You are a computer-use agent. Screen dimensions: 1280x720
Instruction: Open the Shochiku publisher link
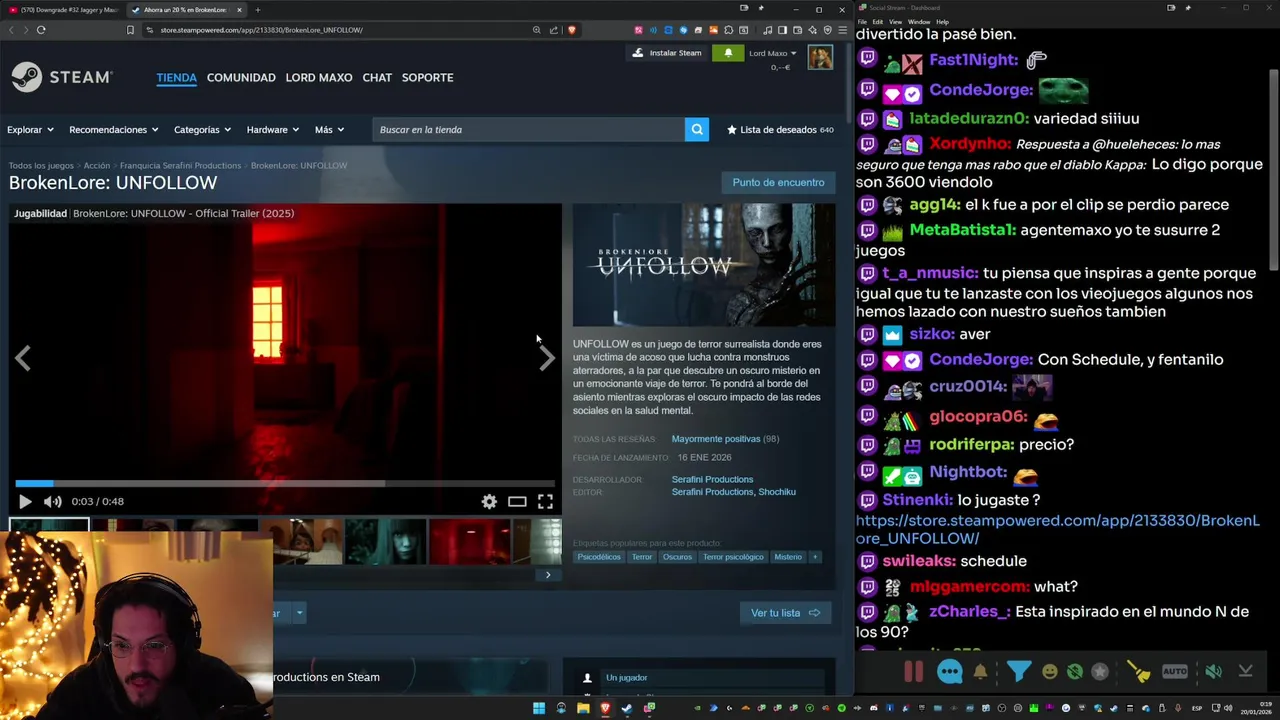pos(777,492)
